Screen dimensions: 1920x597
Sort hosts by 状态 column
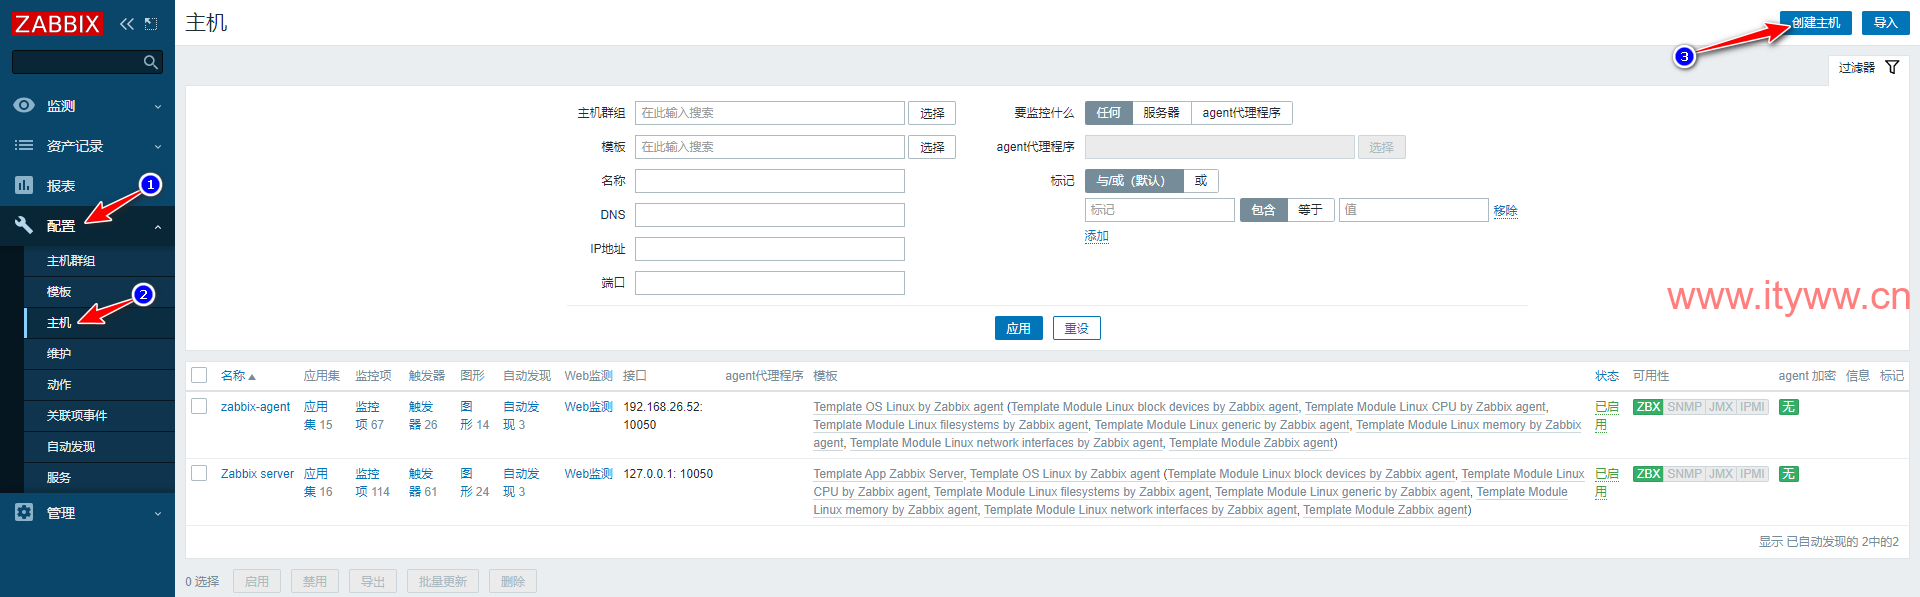(x=1607, y=376)
